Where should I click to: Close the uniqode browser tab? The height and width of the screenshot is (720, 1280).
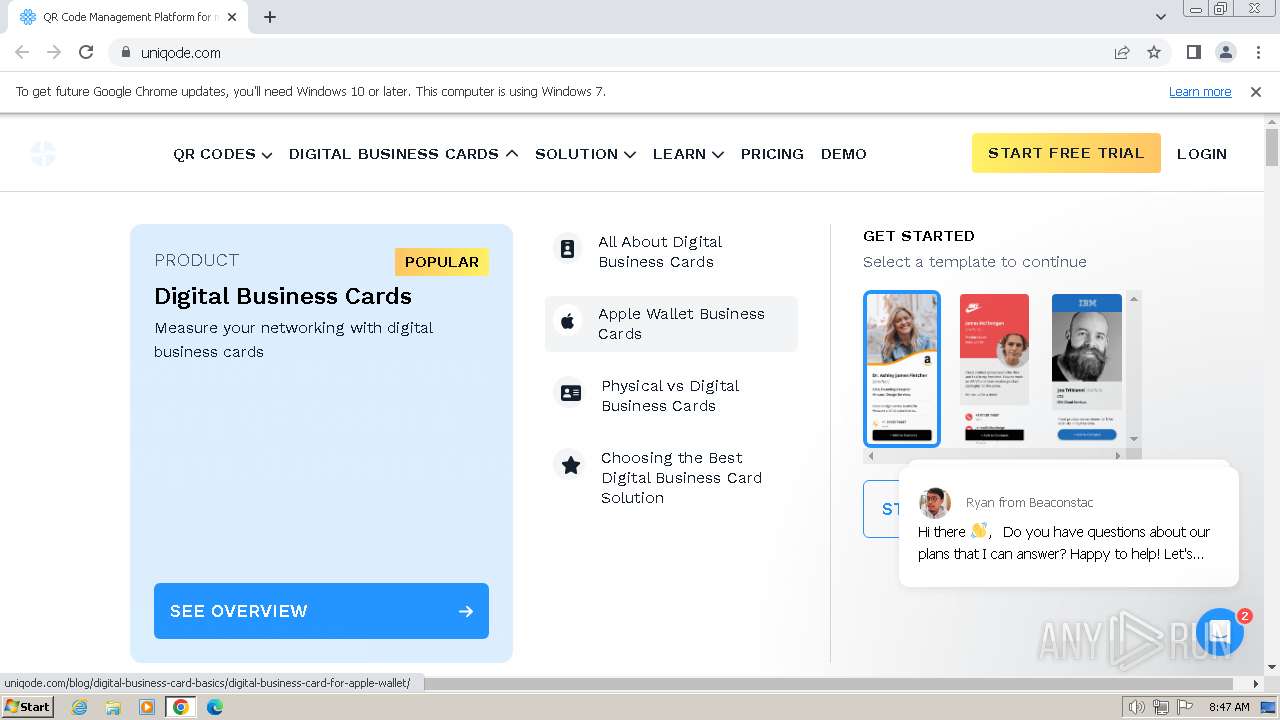pos(232,17)
